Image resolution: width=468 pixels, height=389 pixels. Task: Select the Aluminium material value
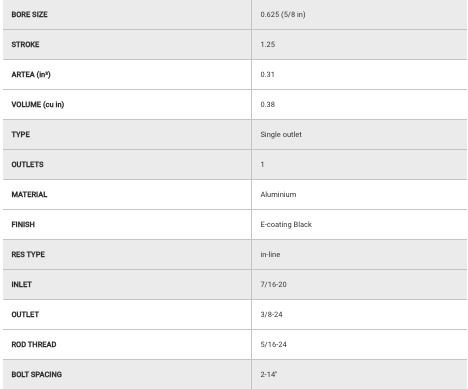click(x=278, y=194)
